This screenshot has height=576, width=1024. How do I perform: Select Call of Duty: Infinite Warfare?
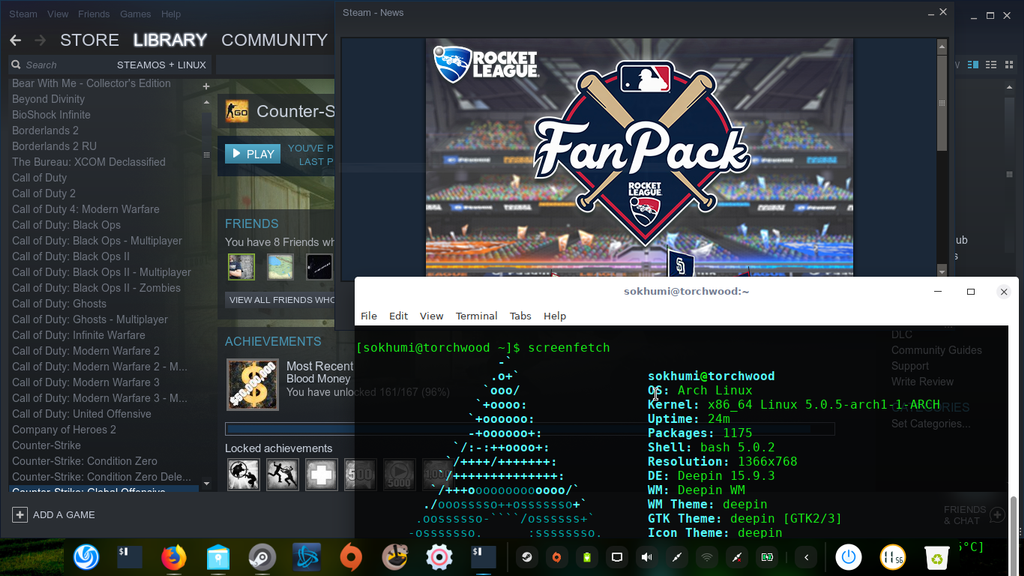78,335
